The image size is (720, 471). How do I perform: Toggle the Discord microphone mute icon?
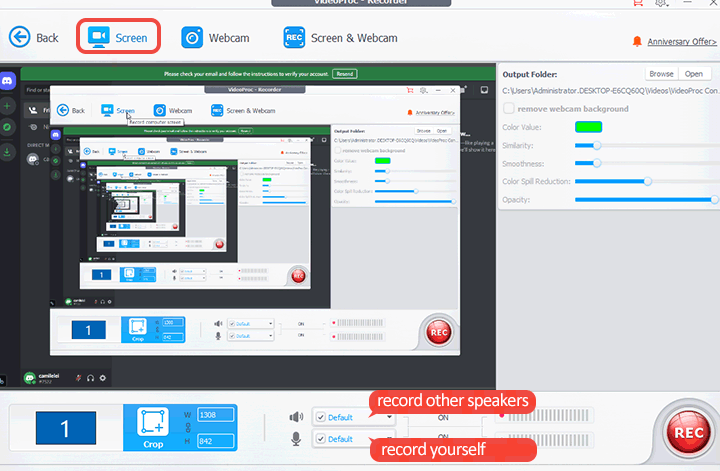tap(79, 378)
